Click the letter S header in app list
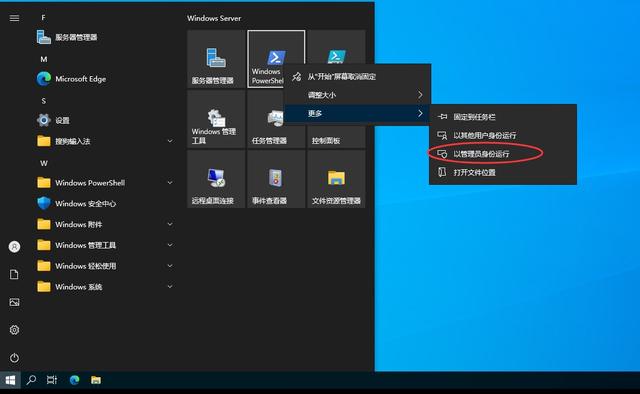This screenshot has height=394, width=640. coord(44,101)
